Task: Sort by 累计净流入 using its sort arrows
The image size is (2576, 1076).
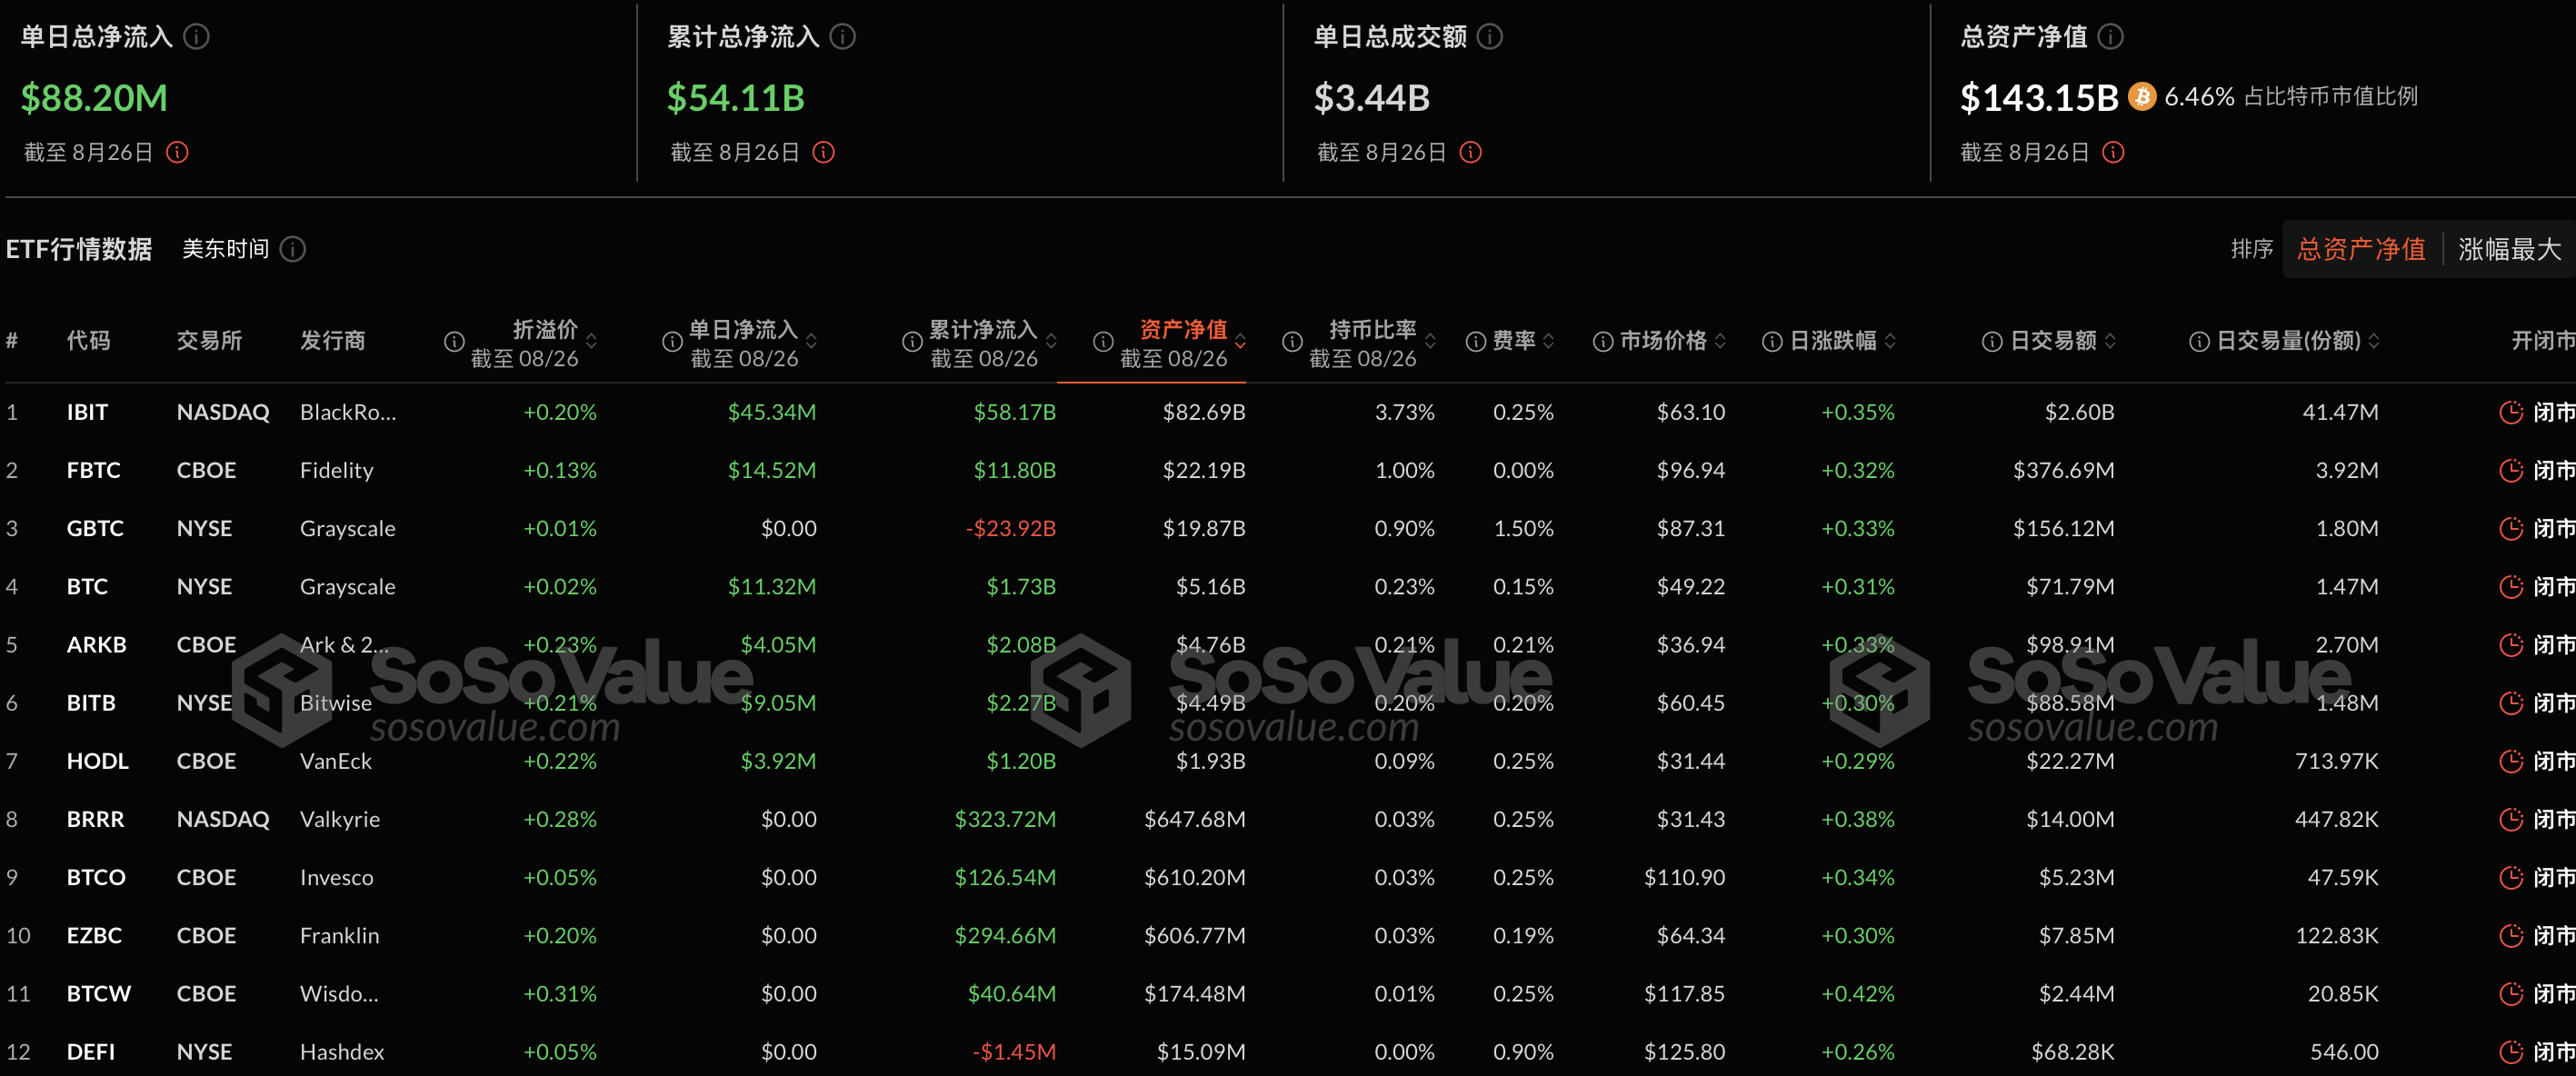Action: point(1051,341)
